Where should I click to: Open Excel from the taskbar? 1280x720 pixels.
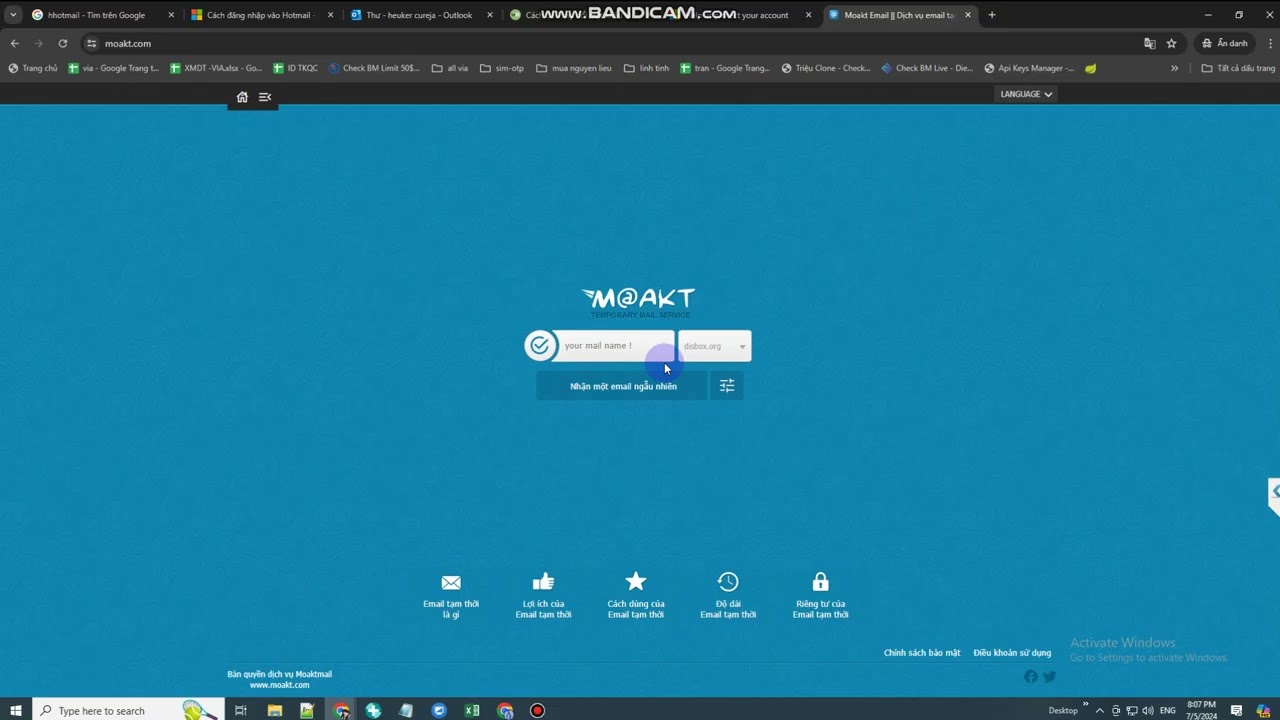472,711
